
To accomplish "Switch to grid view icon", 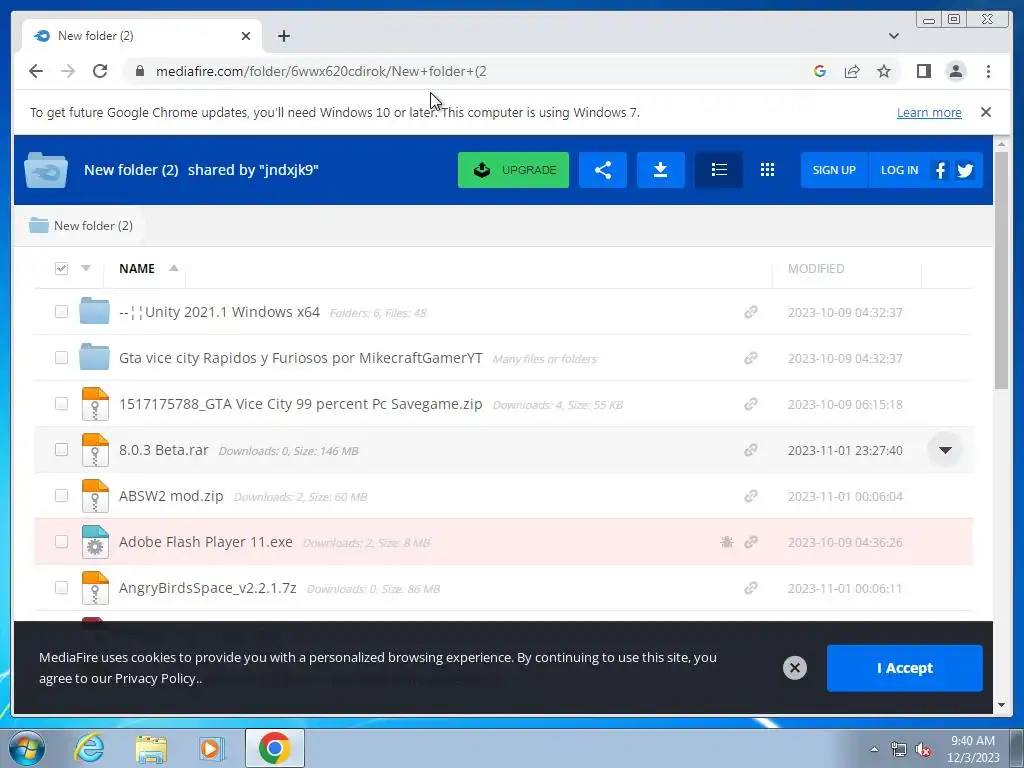I will pos(767,170).
